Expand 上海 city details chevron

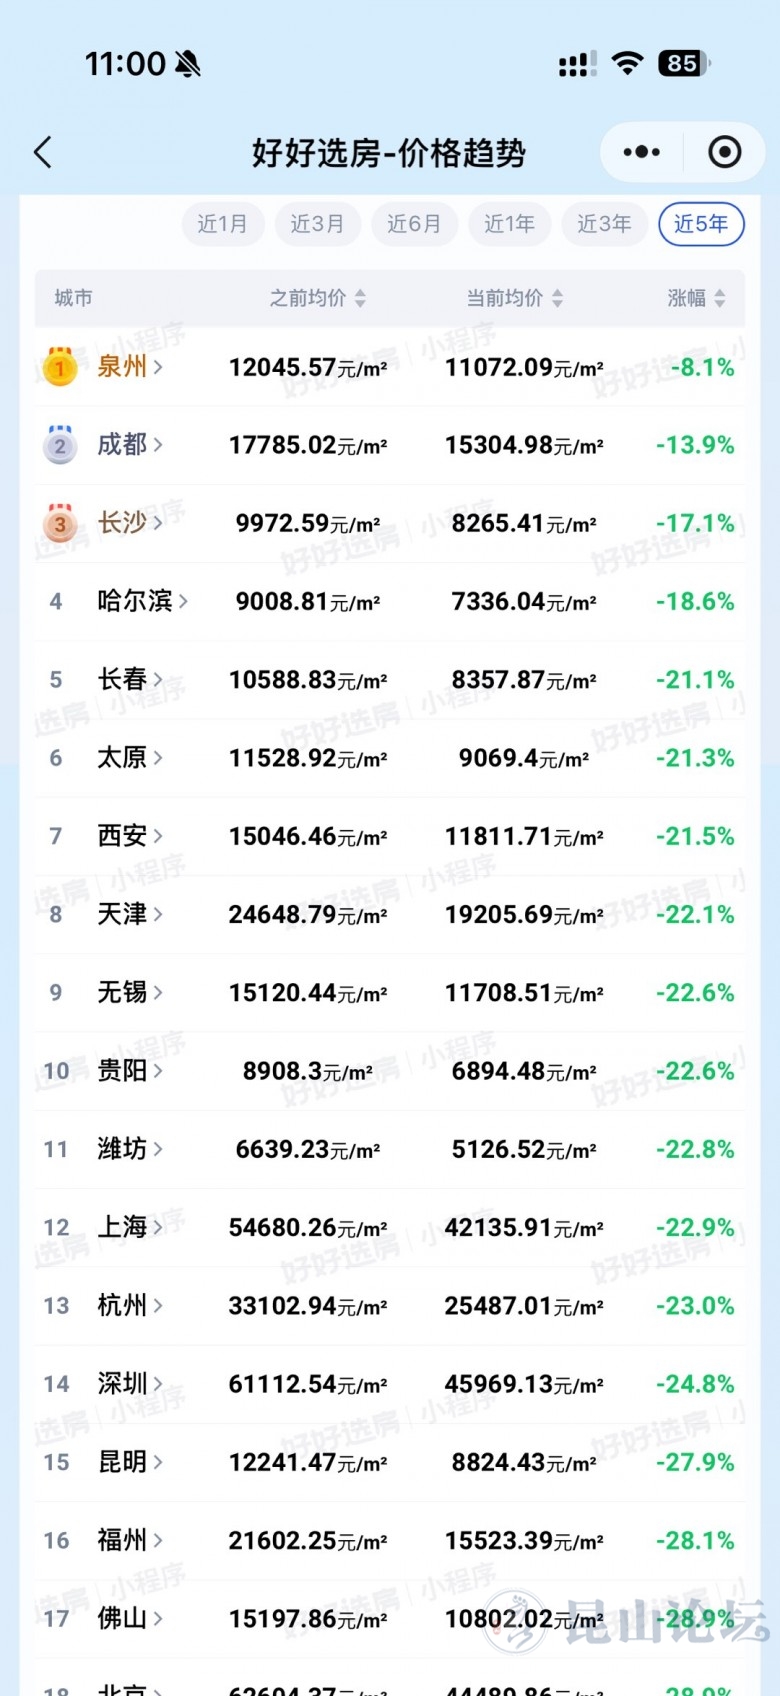point(159,1228)
